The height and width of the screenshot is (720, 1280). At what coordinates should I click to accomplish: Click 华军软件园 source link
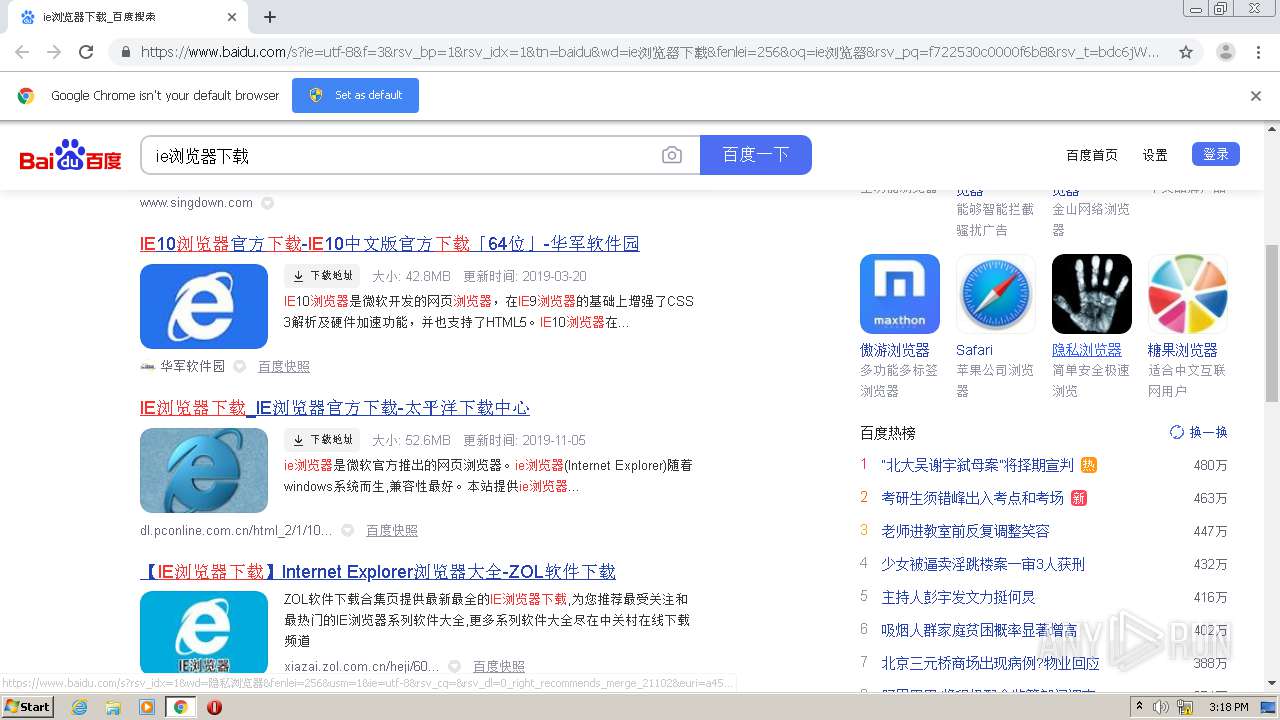pos(192,366)
